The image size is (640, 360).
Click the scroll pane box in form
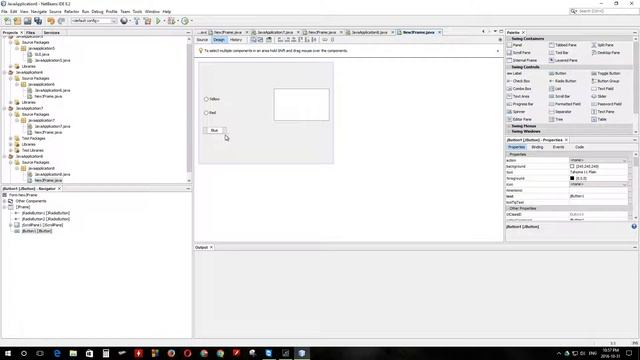coord(302,104)
